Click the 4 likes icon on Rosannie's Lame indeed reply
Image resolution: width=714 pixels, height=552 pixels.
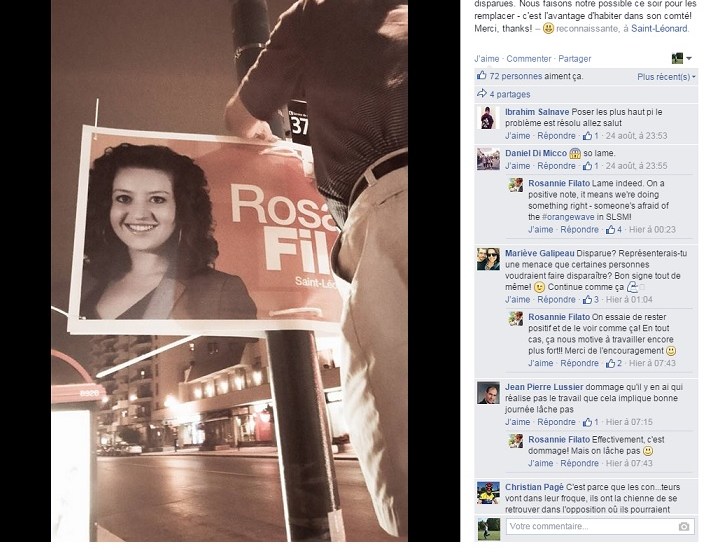[x=614, y=230]
